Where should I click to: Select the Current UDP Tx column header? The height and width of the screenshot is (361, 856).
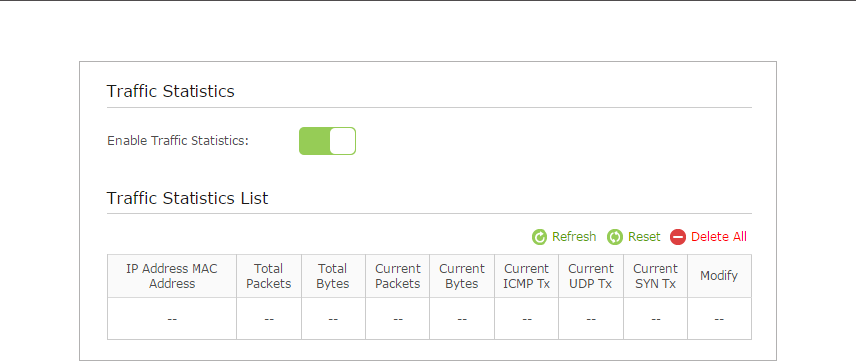591,276
